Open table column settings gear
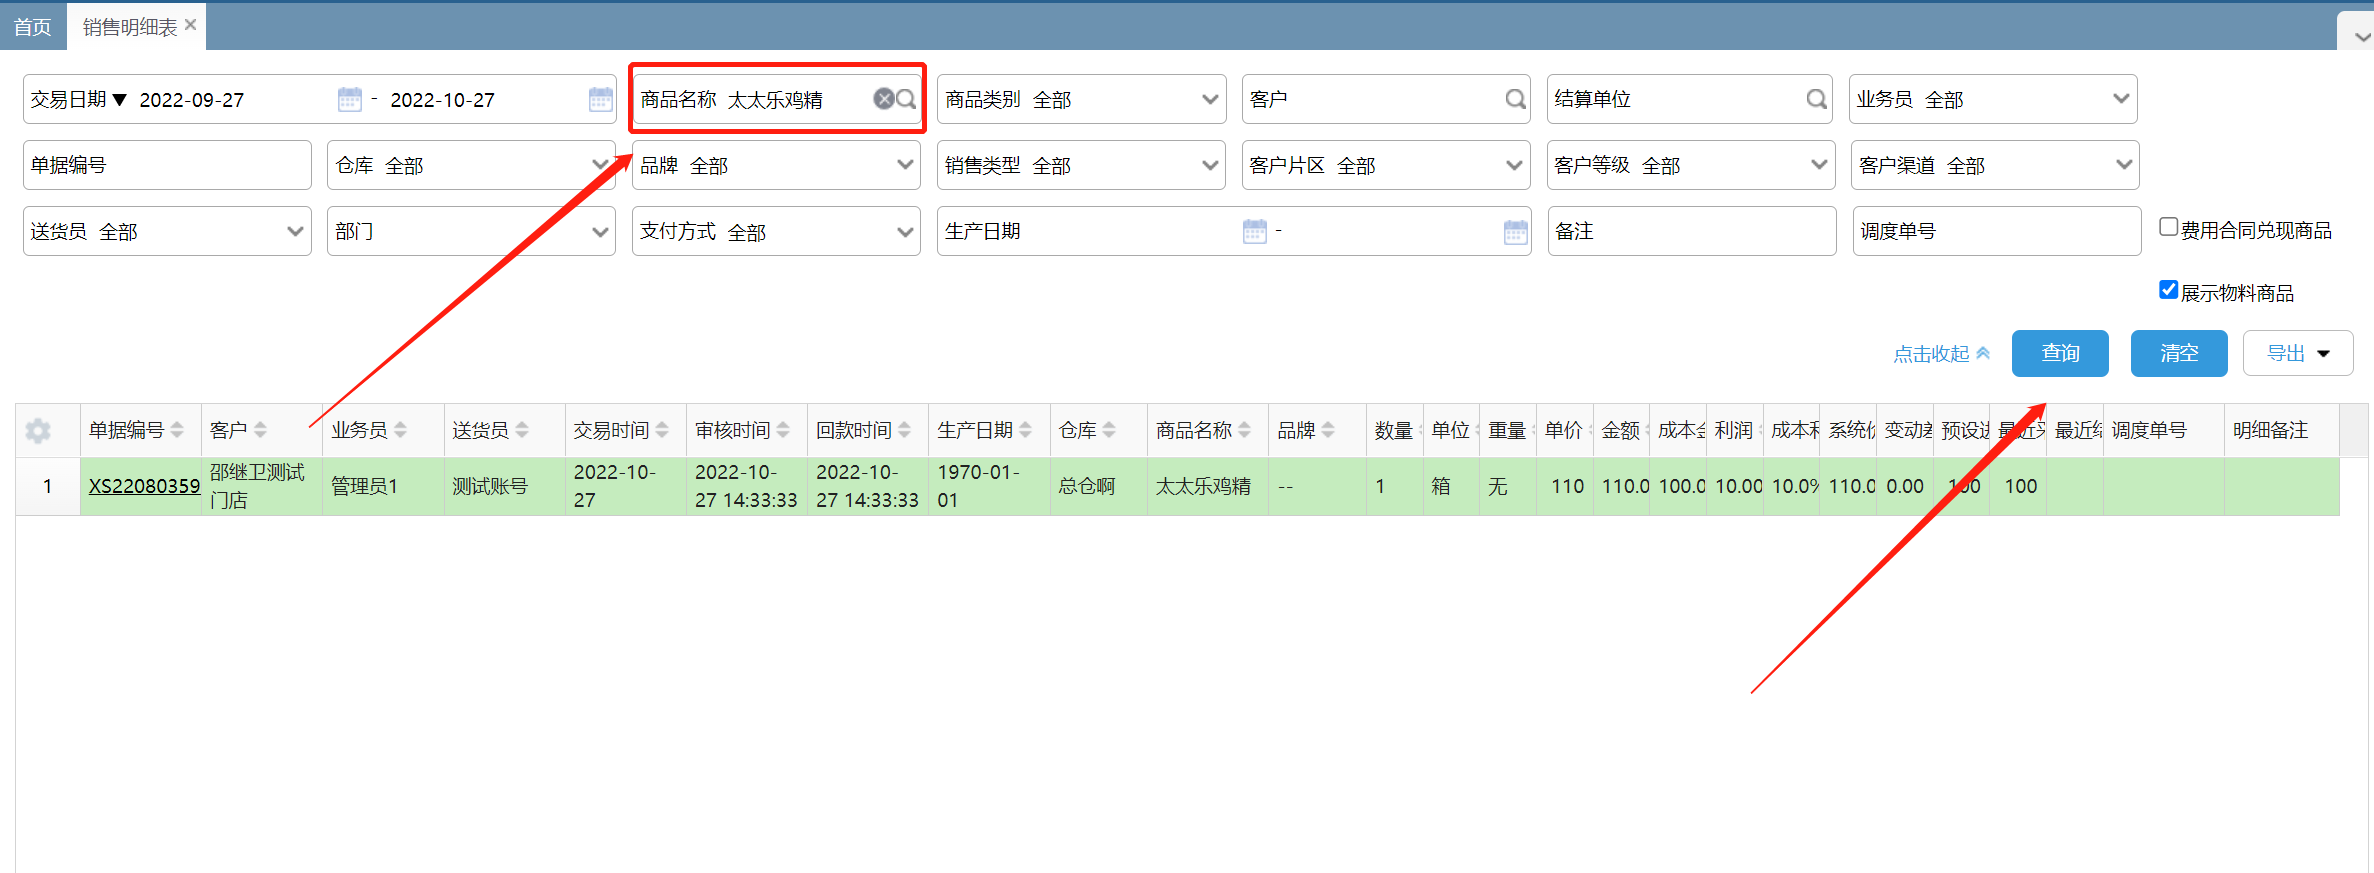 coord(38,430)
